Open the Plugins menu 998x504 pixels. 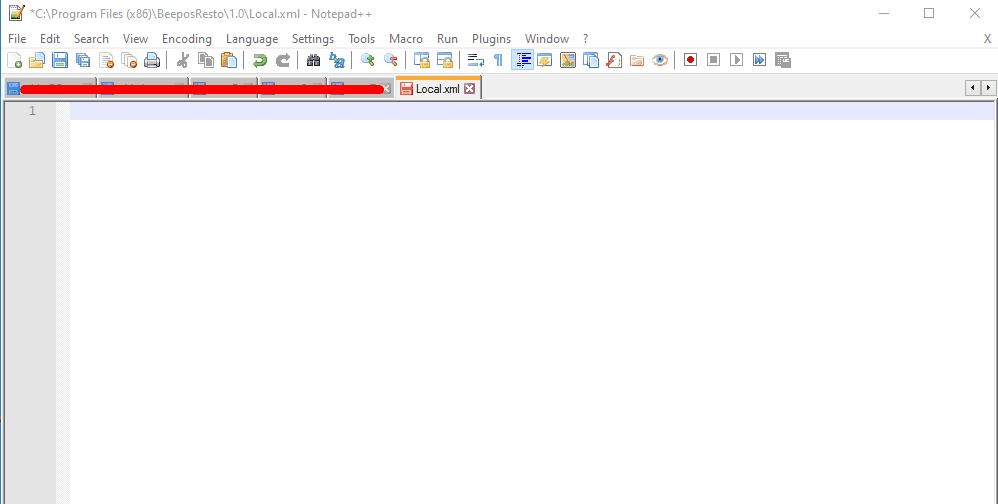click(x=491, y=38)
